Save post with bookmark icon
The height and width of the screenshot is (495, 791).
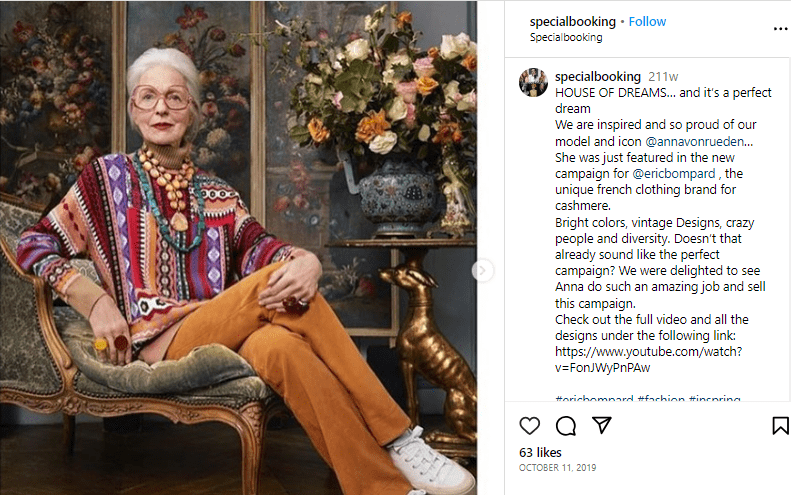(x=780, y=425)
